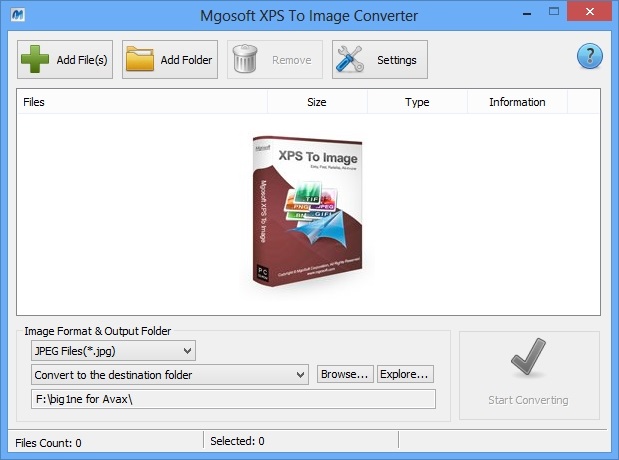Click the Explore... button
The width and height of the screenshot is (619, 460).
(x=405, y=374)
